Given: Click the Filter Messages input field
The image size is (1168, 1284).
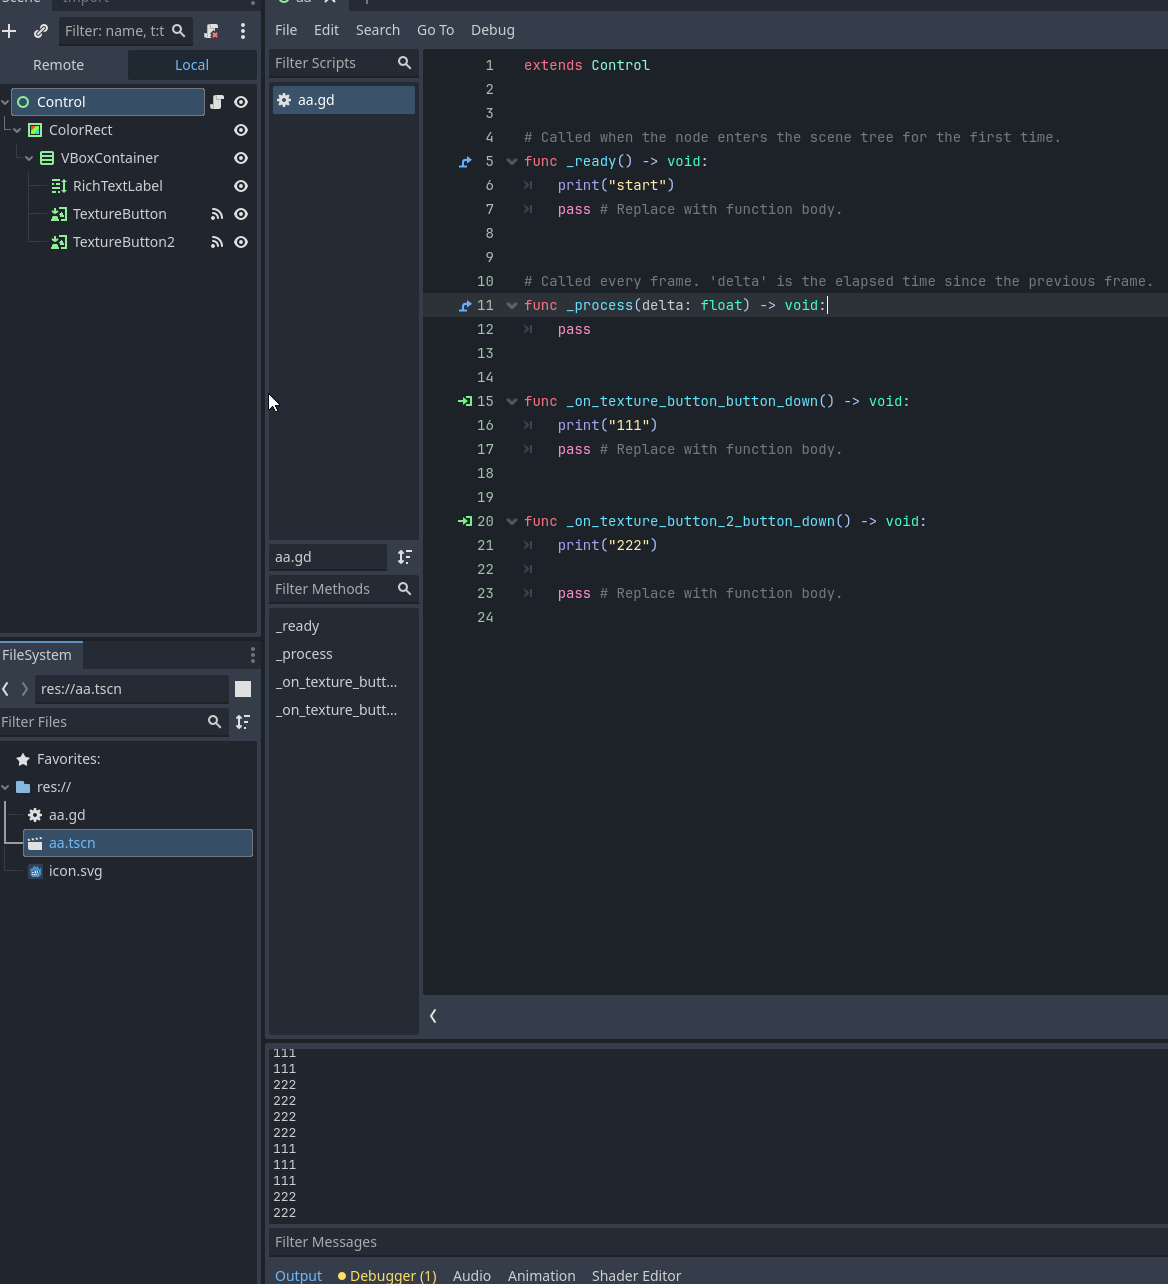Looking at the screenshot, I should (718, 1242).
